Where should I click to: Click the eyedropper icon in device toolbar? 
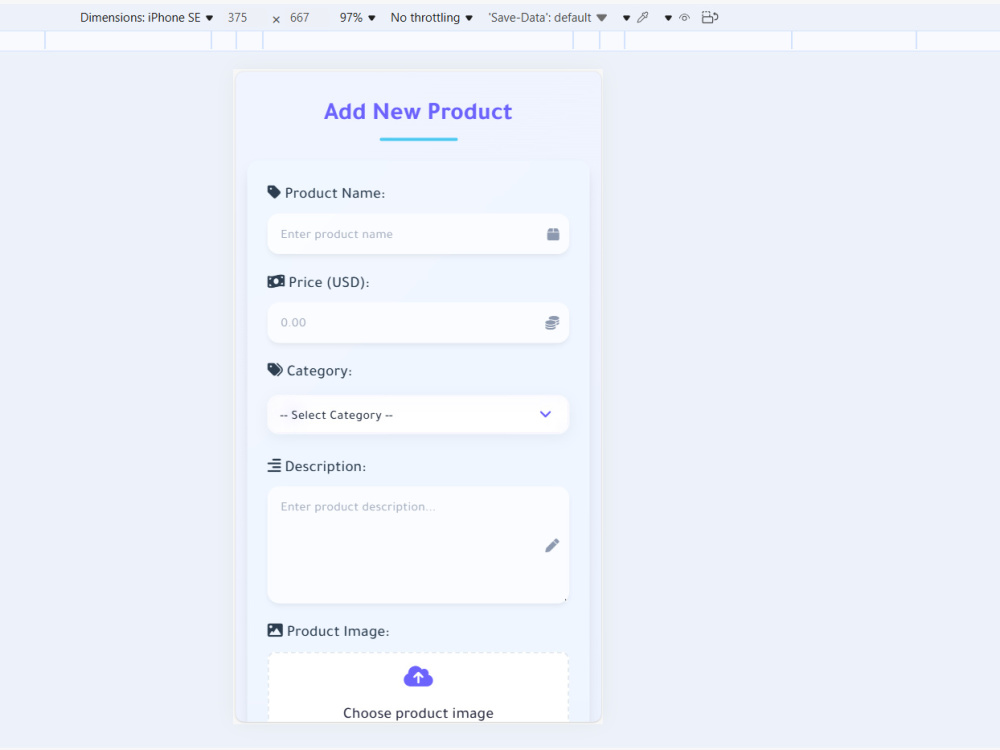[x=643, y=18]
